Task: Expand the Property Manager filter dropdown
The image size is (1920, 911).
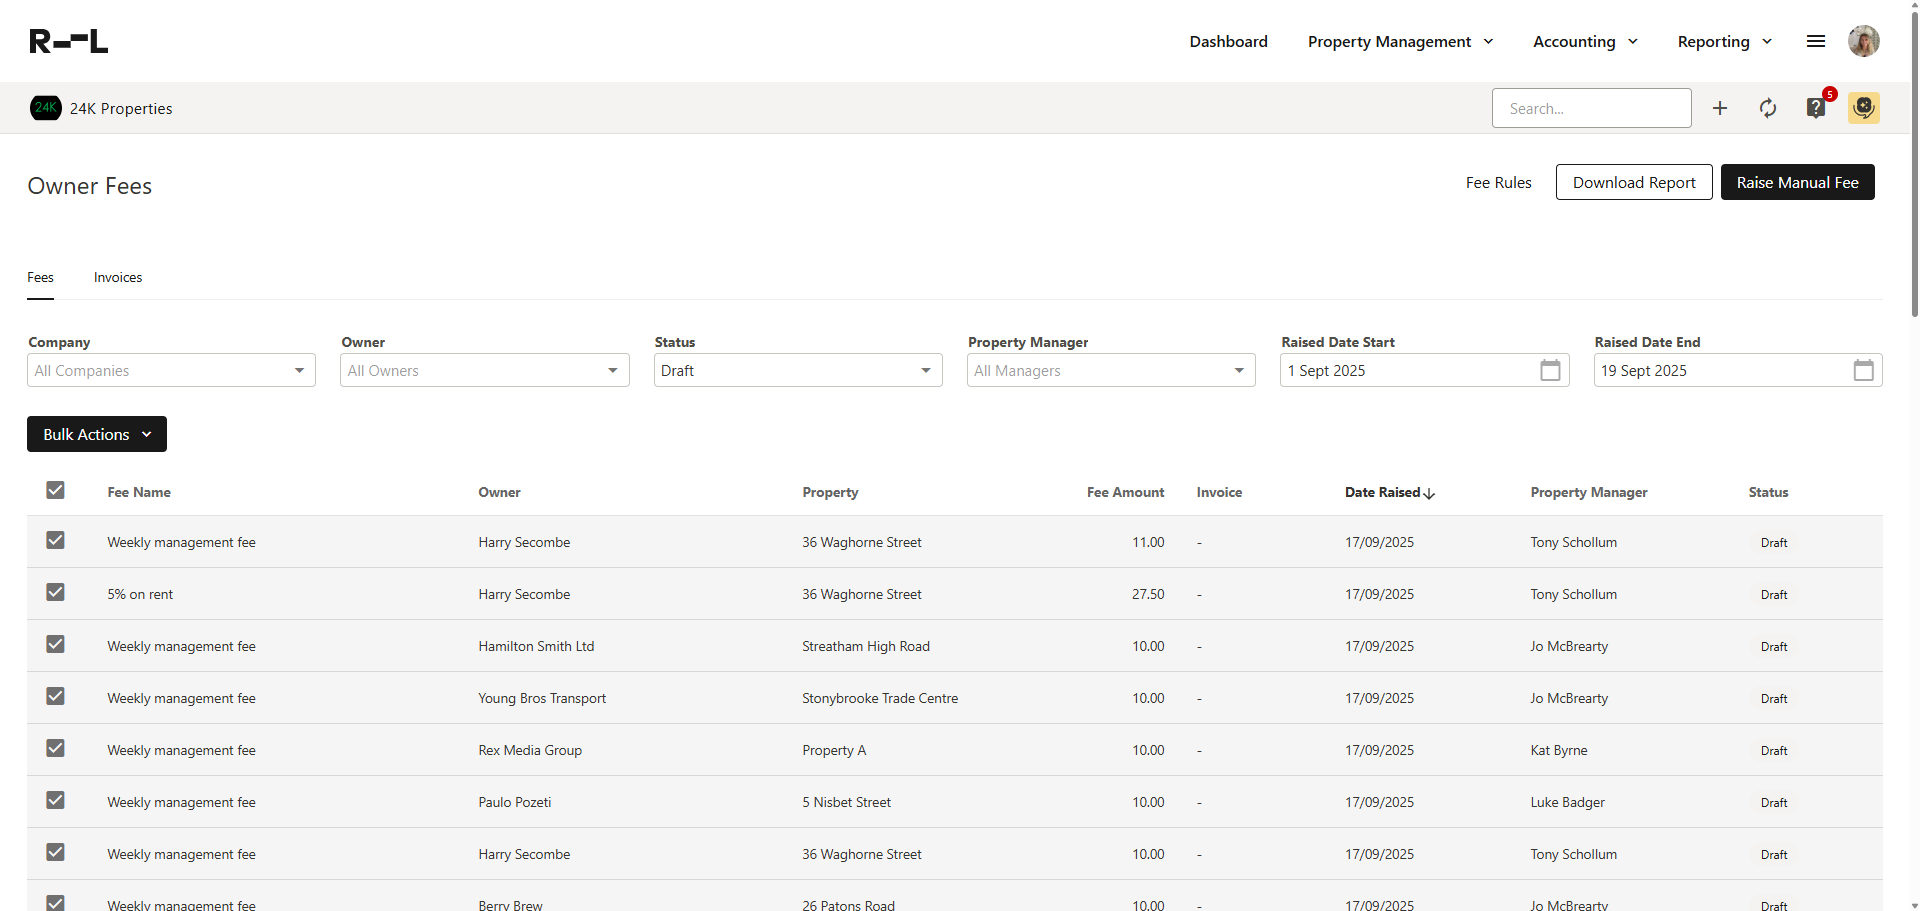Action: point(1110,371)
